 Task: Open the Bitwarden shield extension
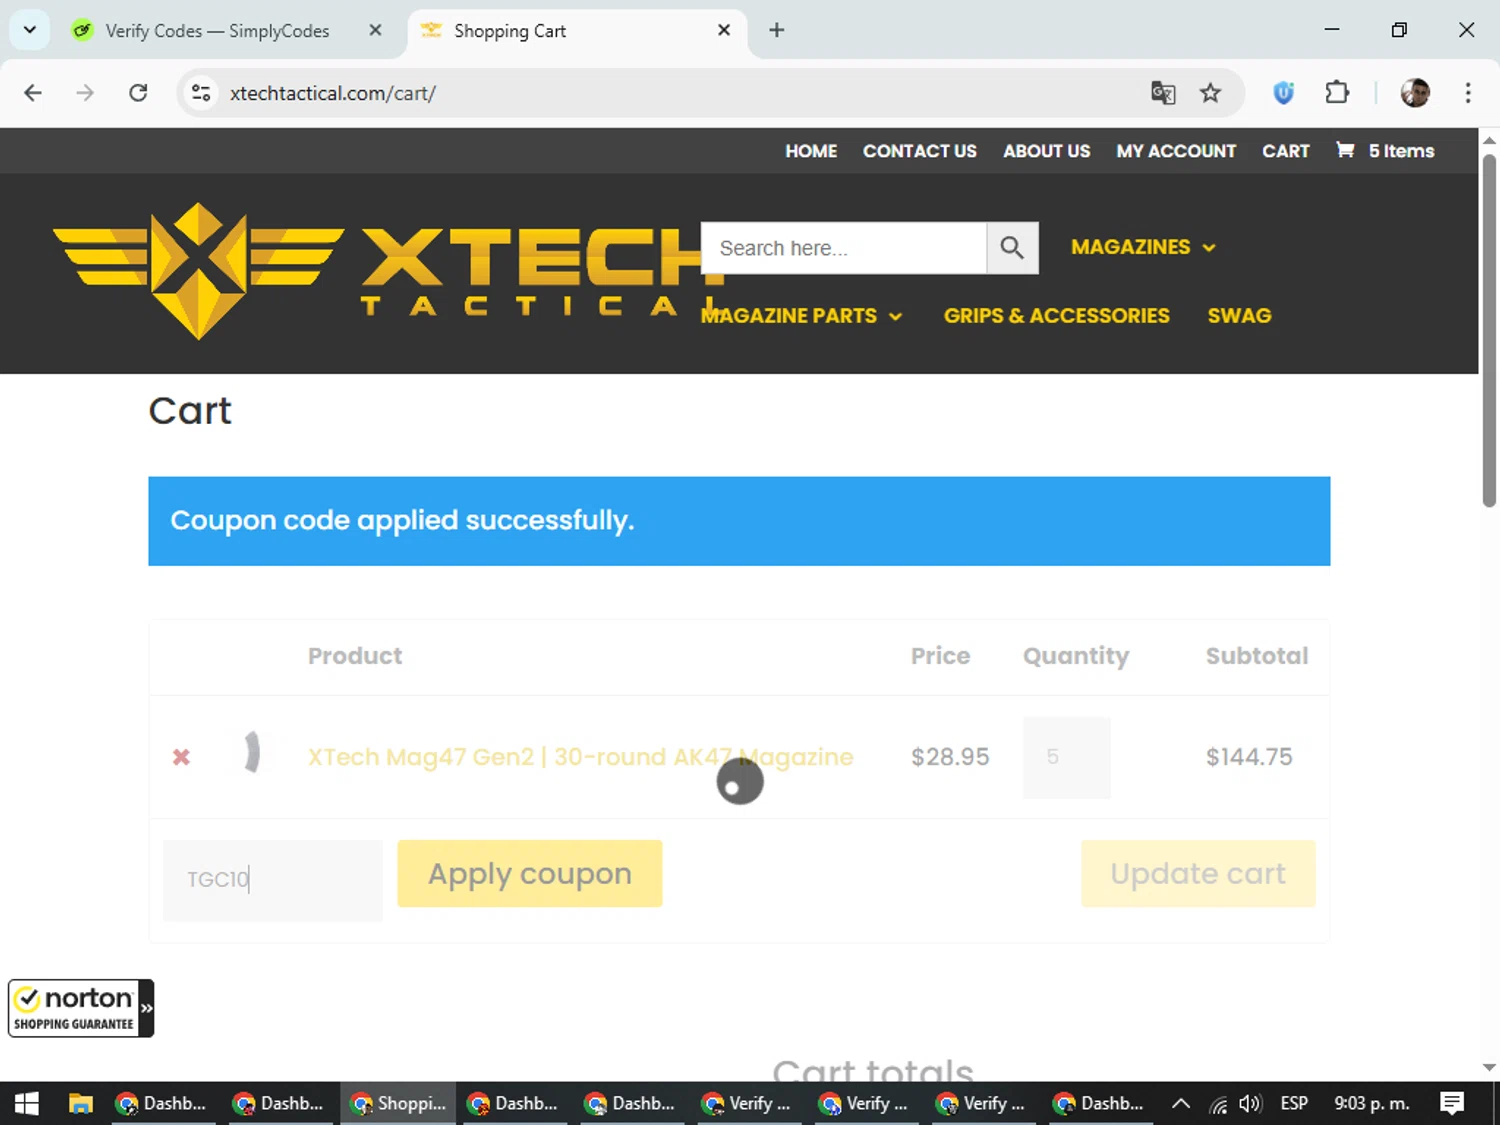tap(1284, 93)
